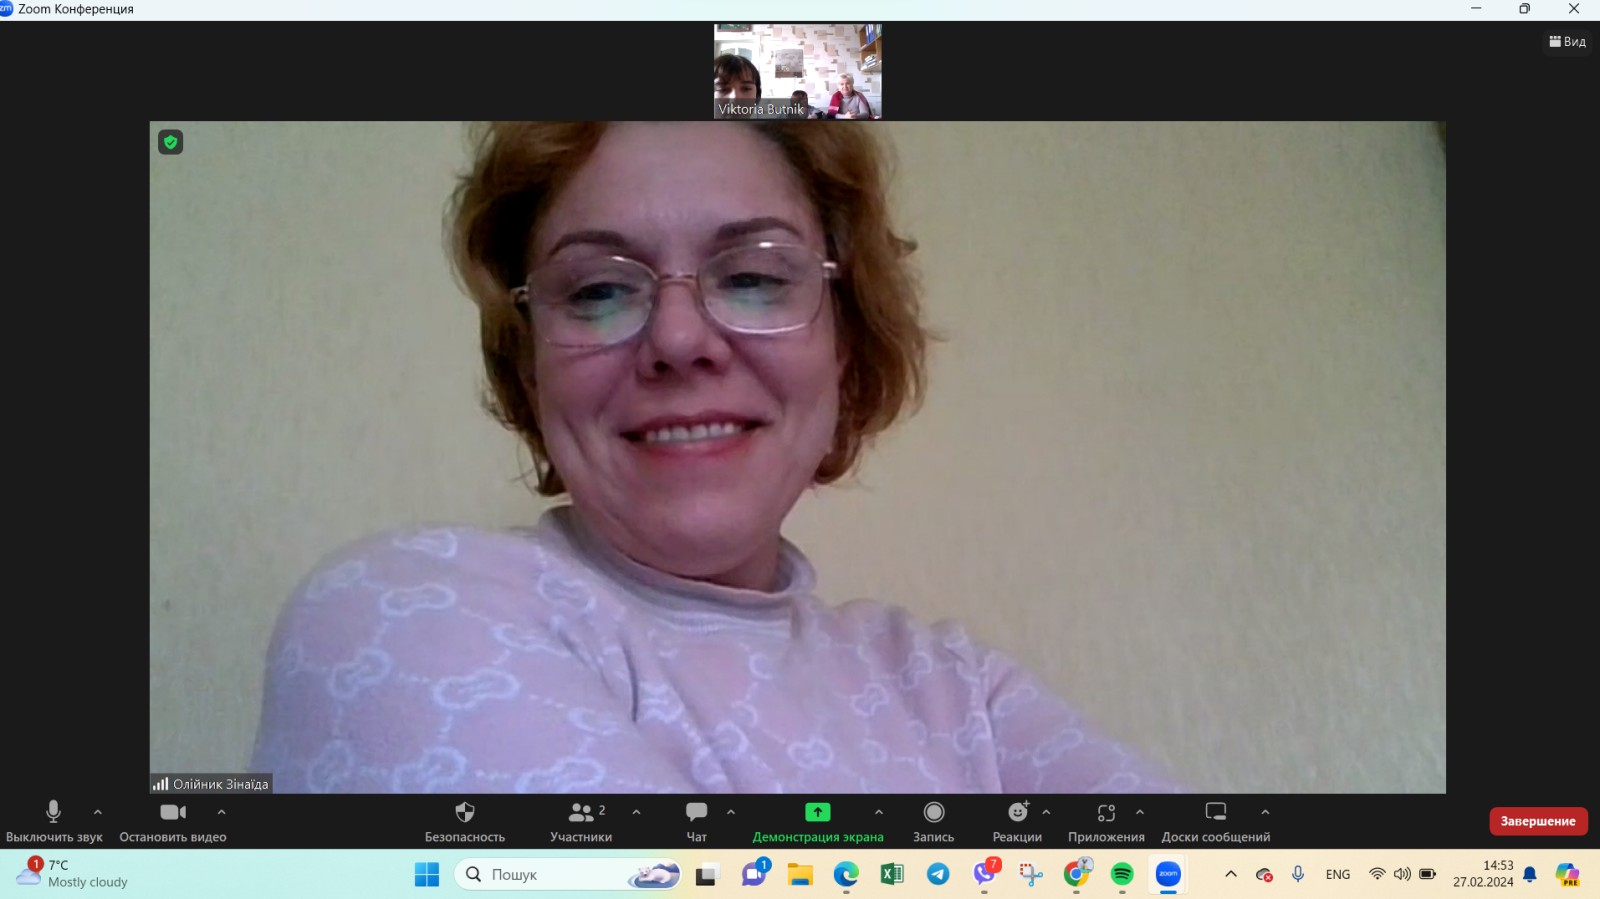
Task: Expand video options arrow beside camera
Action: coord(222,812)
